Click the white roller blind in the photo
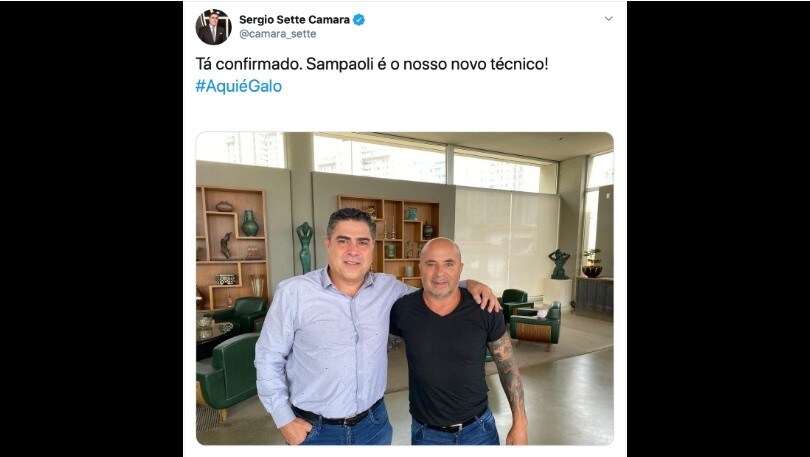This screenshot has width=810, height=457. coord(506,242)
